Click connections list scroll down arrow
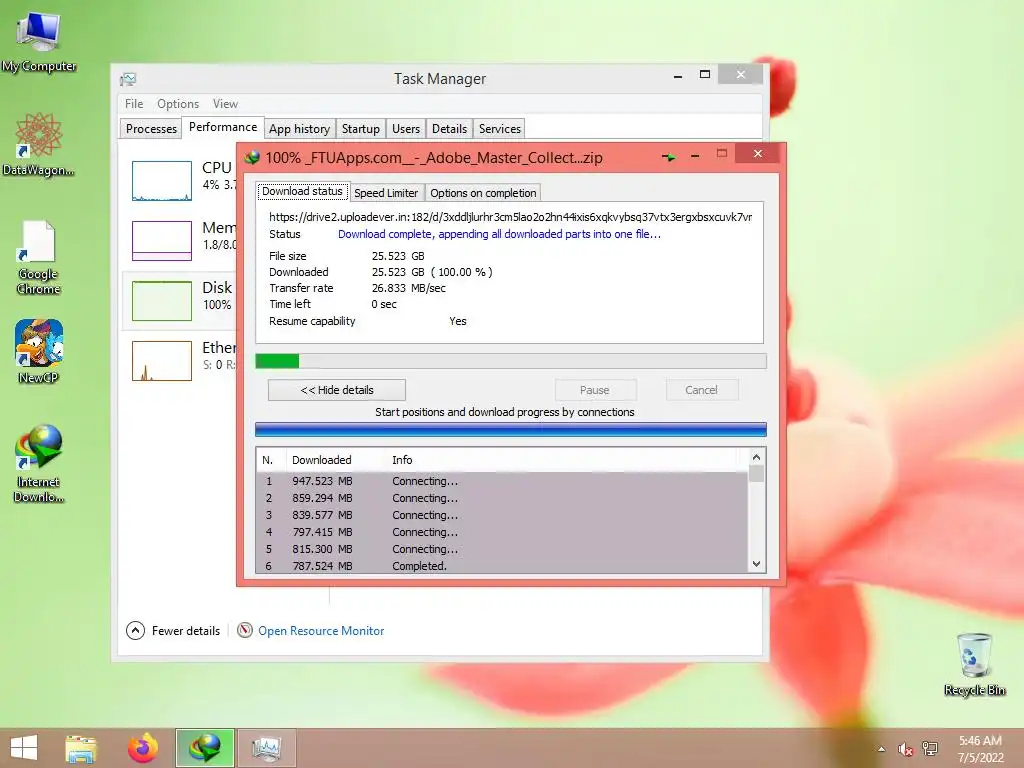 click(756, 564)
